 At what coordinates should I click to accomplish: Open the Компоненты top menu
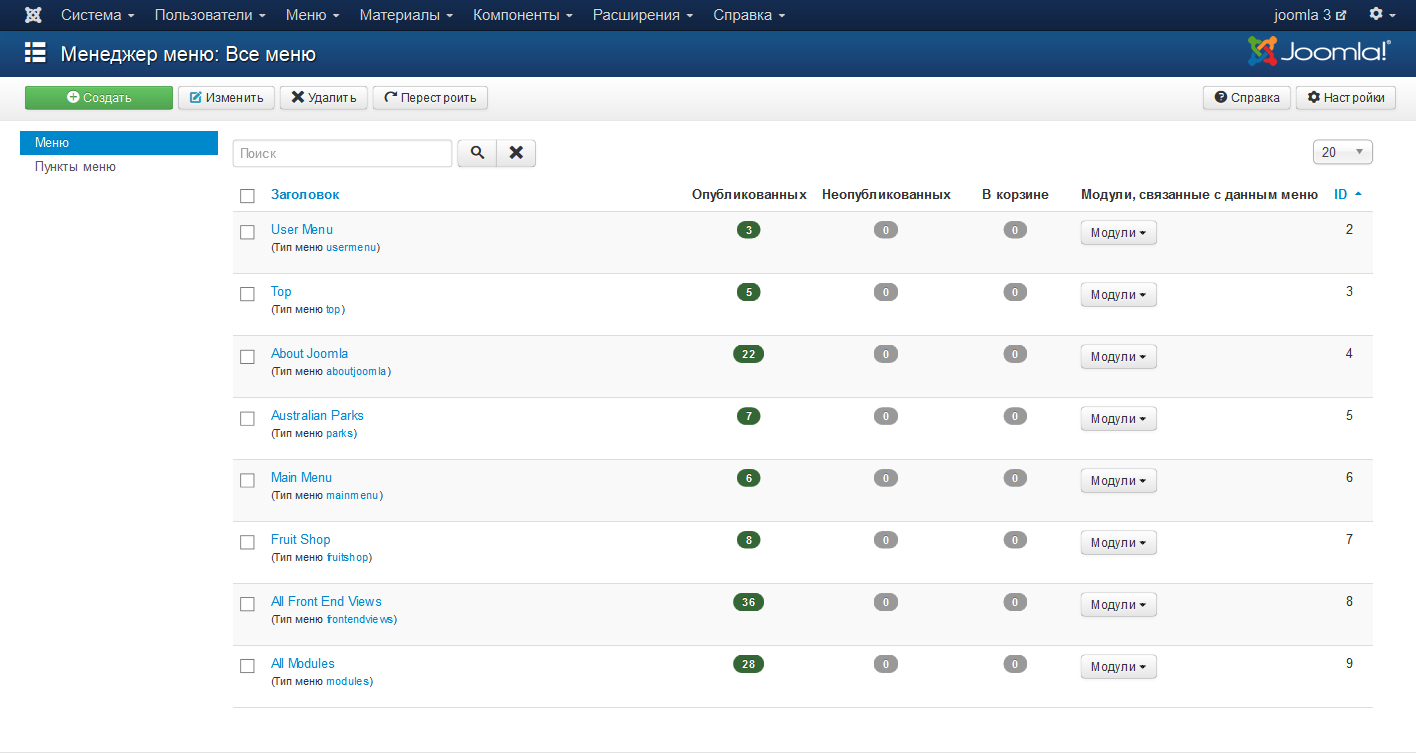click(523, 15)
